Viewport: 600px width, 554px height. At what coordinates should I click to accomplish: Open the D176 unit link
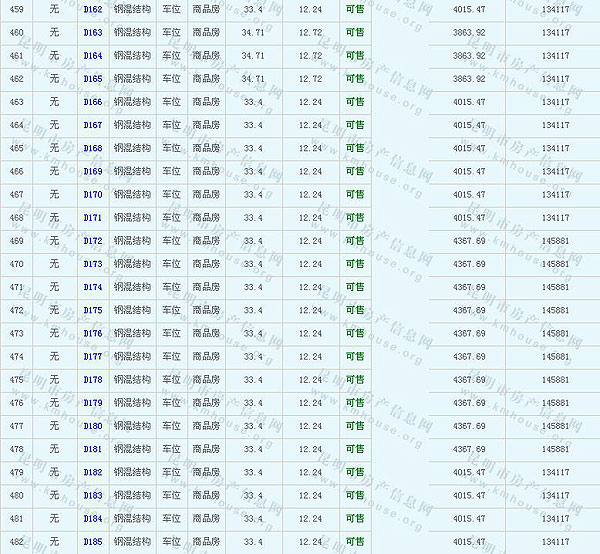[x=92, y=333]
